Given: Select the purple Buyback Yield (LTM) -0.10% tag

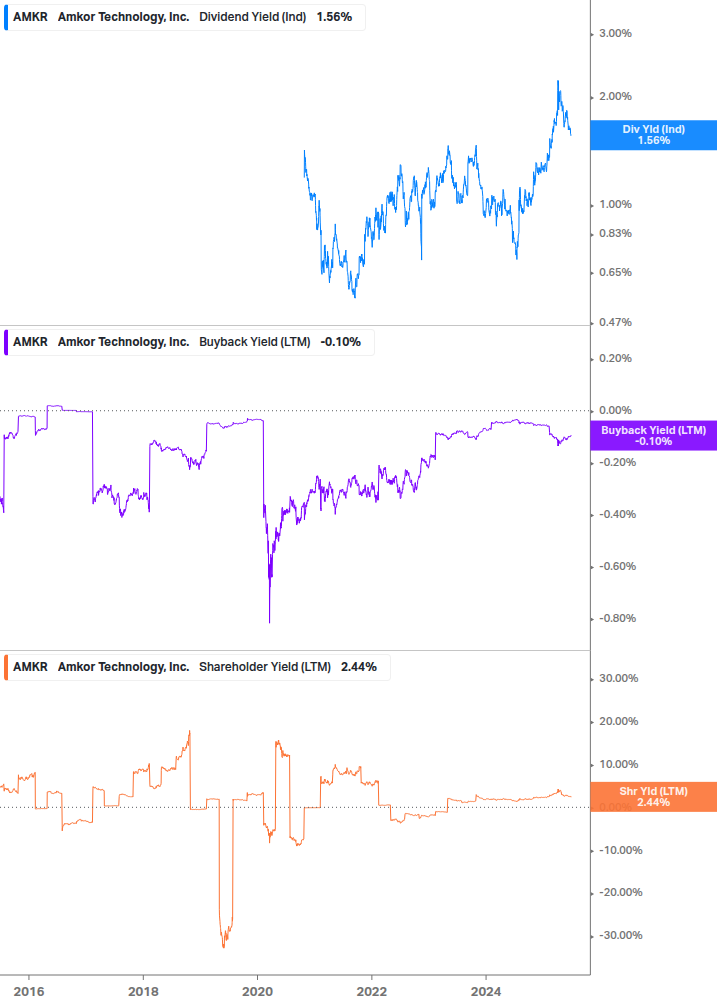Looking at the screenshot, I should pos(654,436).
